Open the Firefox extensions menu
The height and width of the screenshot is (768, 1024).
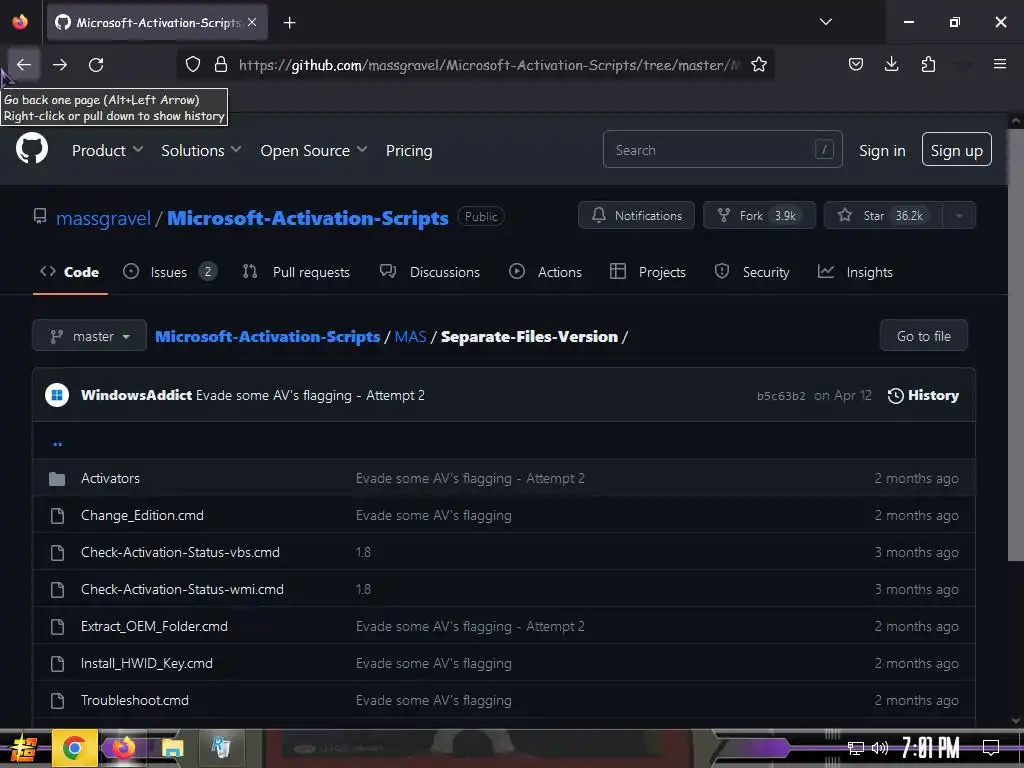point(928,64)
